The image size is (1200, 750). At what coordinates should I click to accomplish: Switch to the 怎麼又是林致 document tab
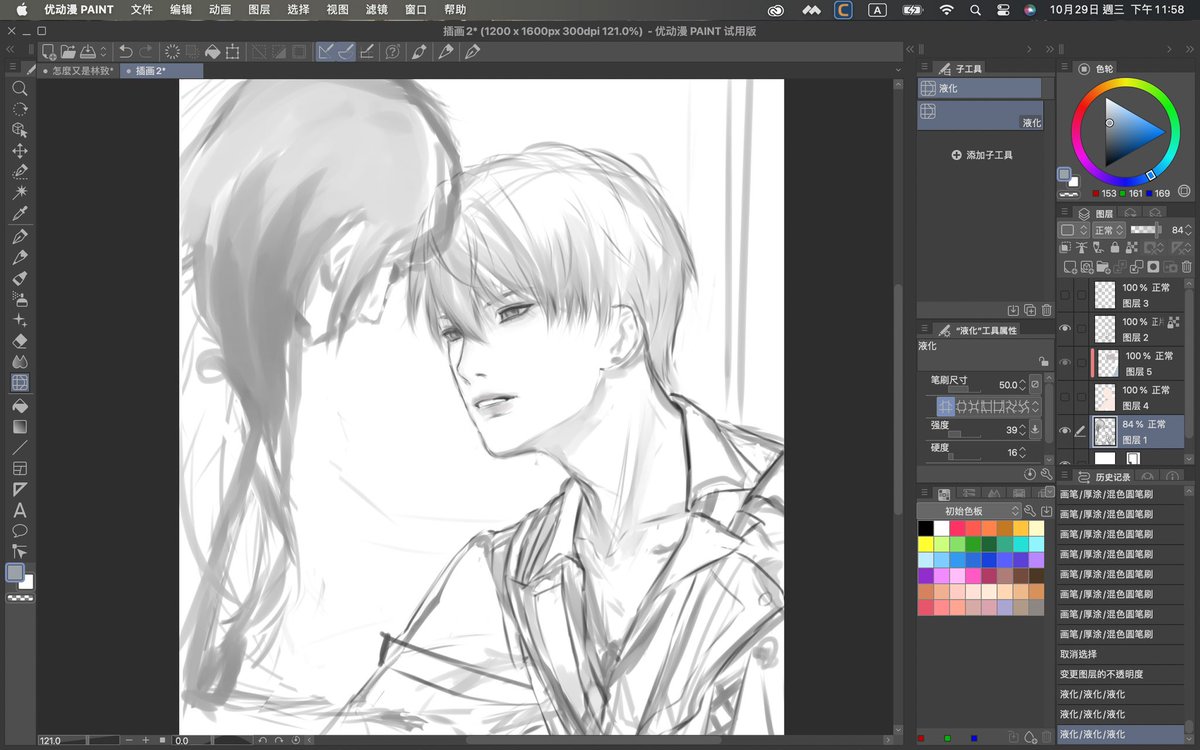(80, 71)
